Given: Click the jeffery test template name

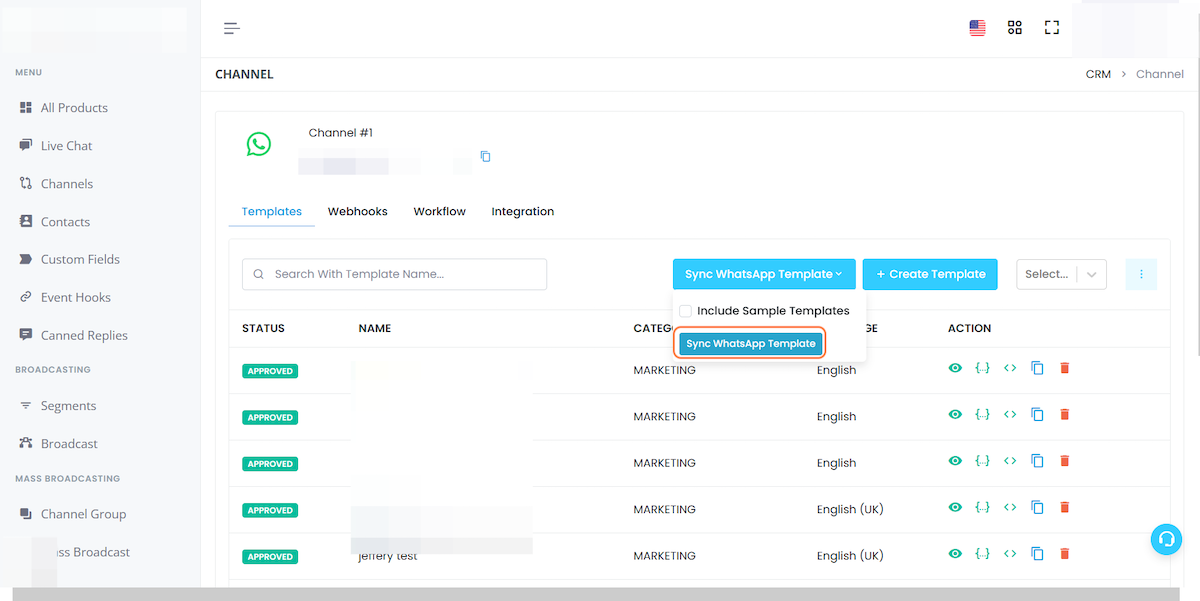Looking at the screenshot, I should [388, 556].
